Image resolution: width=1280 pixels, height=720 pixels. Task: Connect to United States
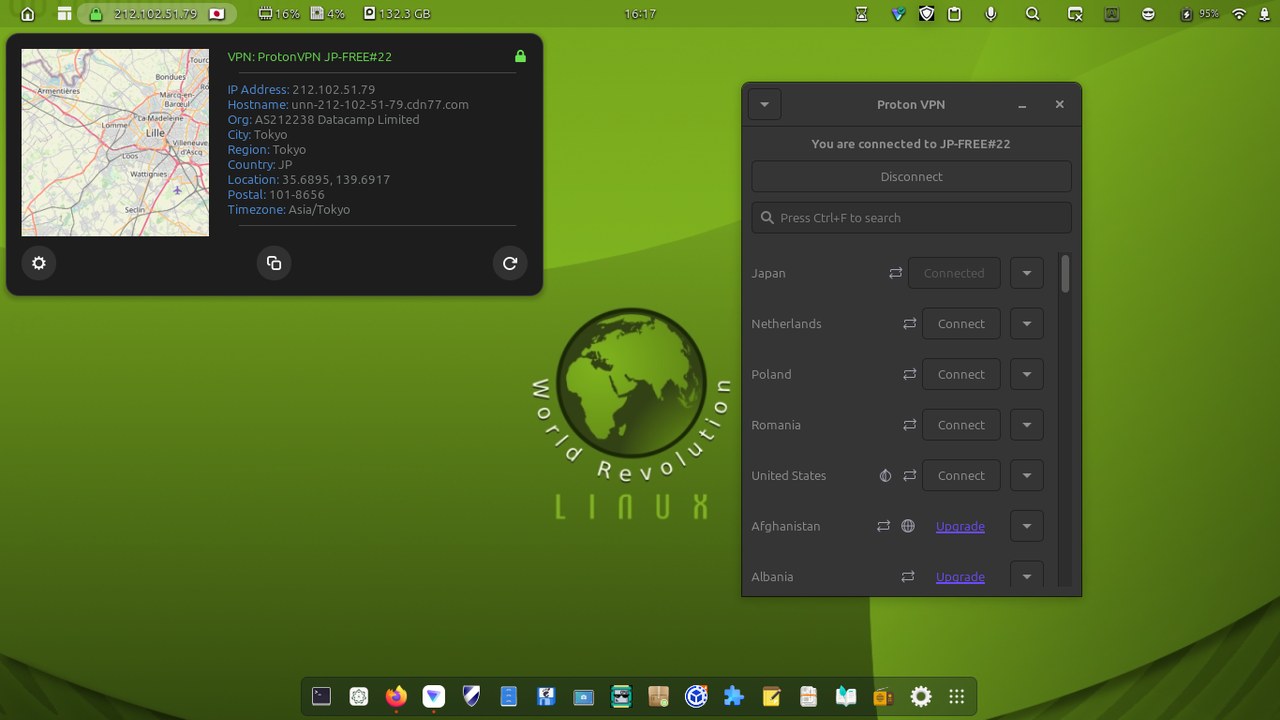tap(961, 475)
